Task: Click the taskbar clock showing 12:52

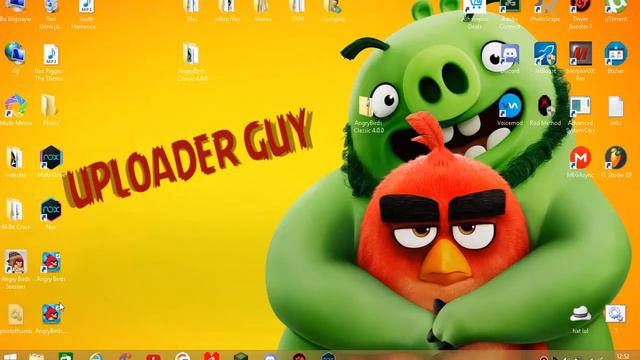Action: coord(622,357)
